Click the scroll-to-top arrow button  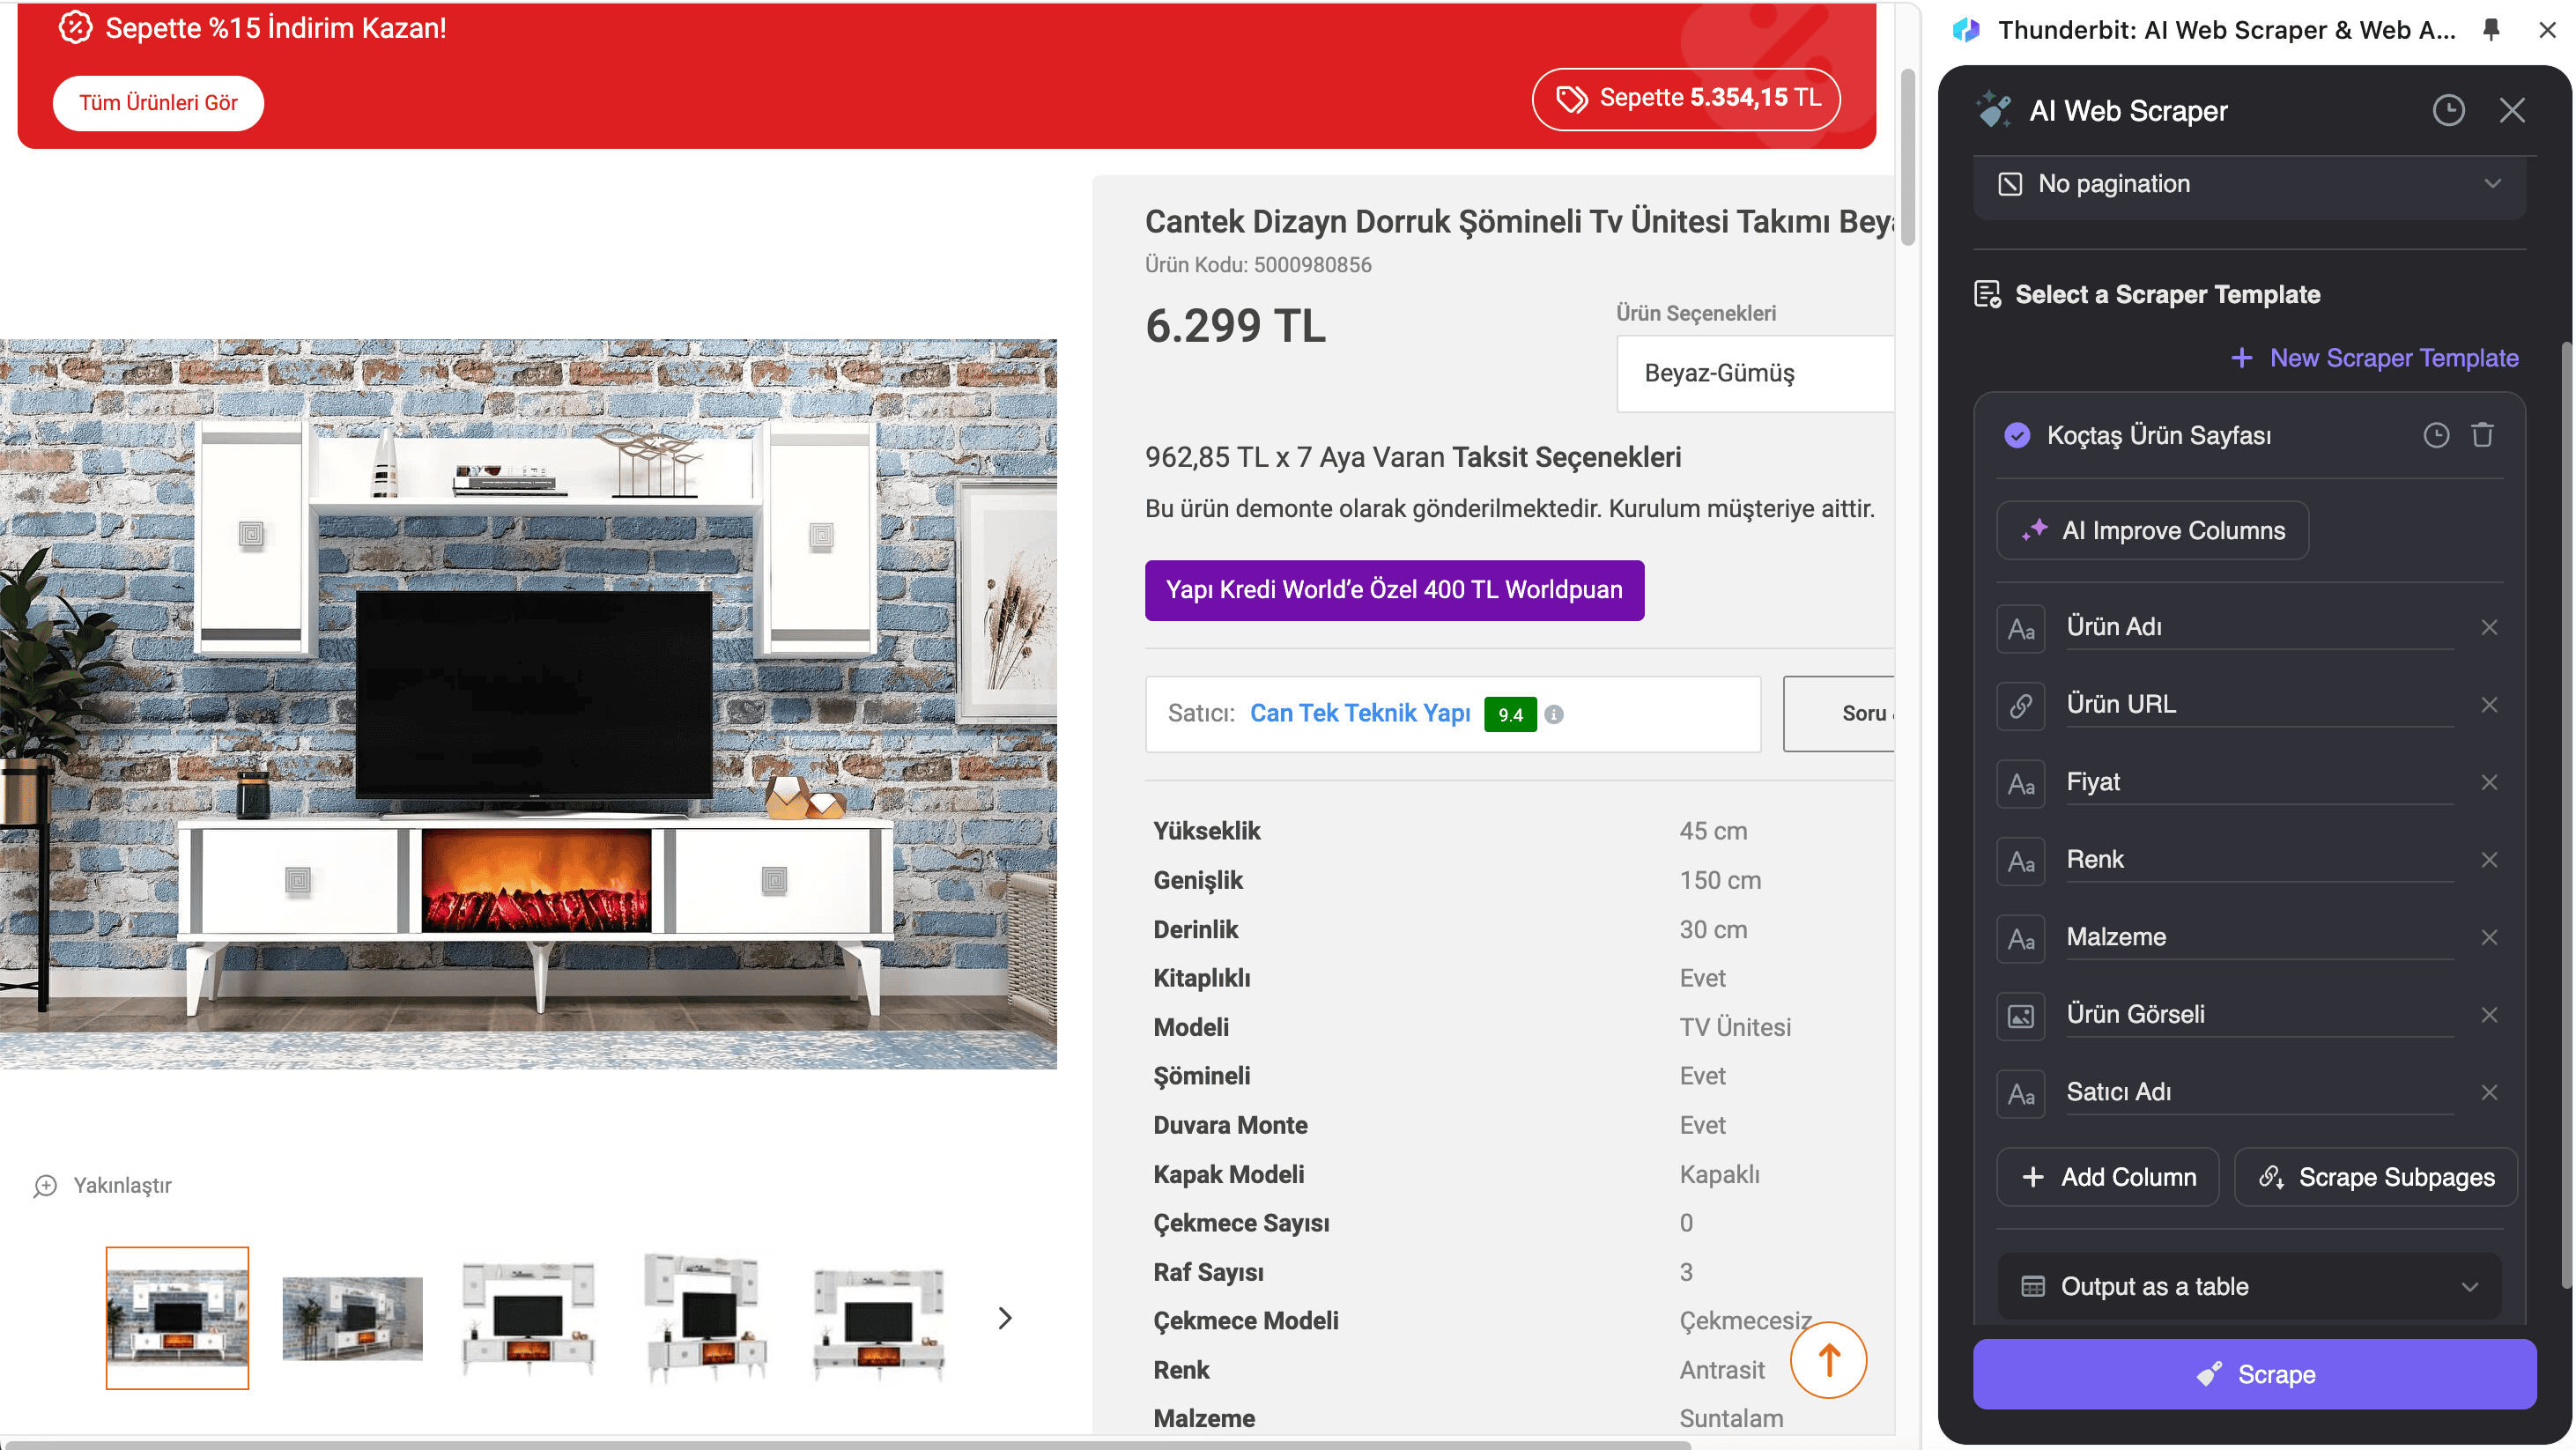(x=1828, y=1360)
